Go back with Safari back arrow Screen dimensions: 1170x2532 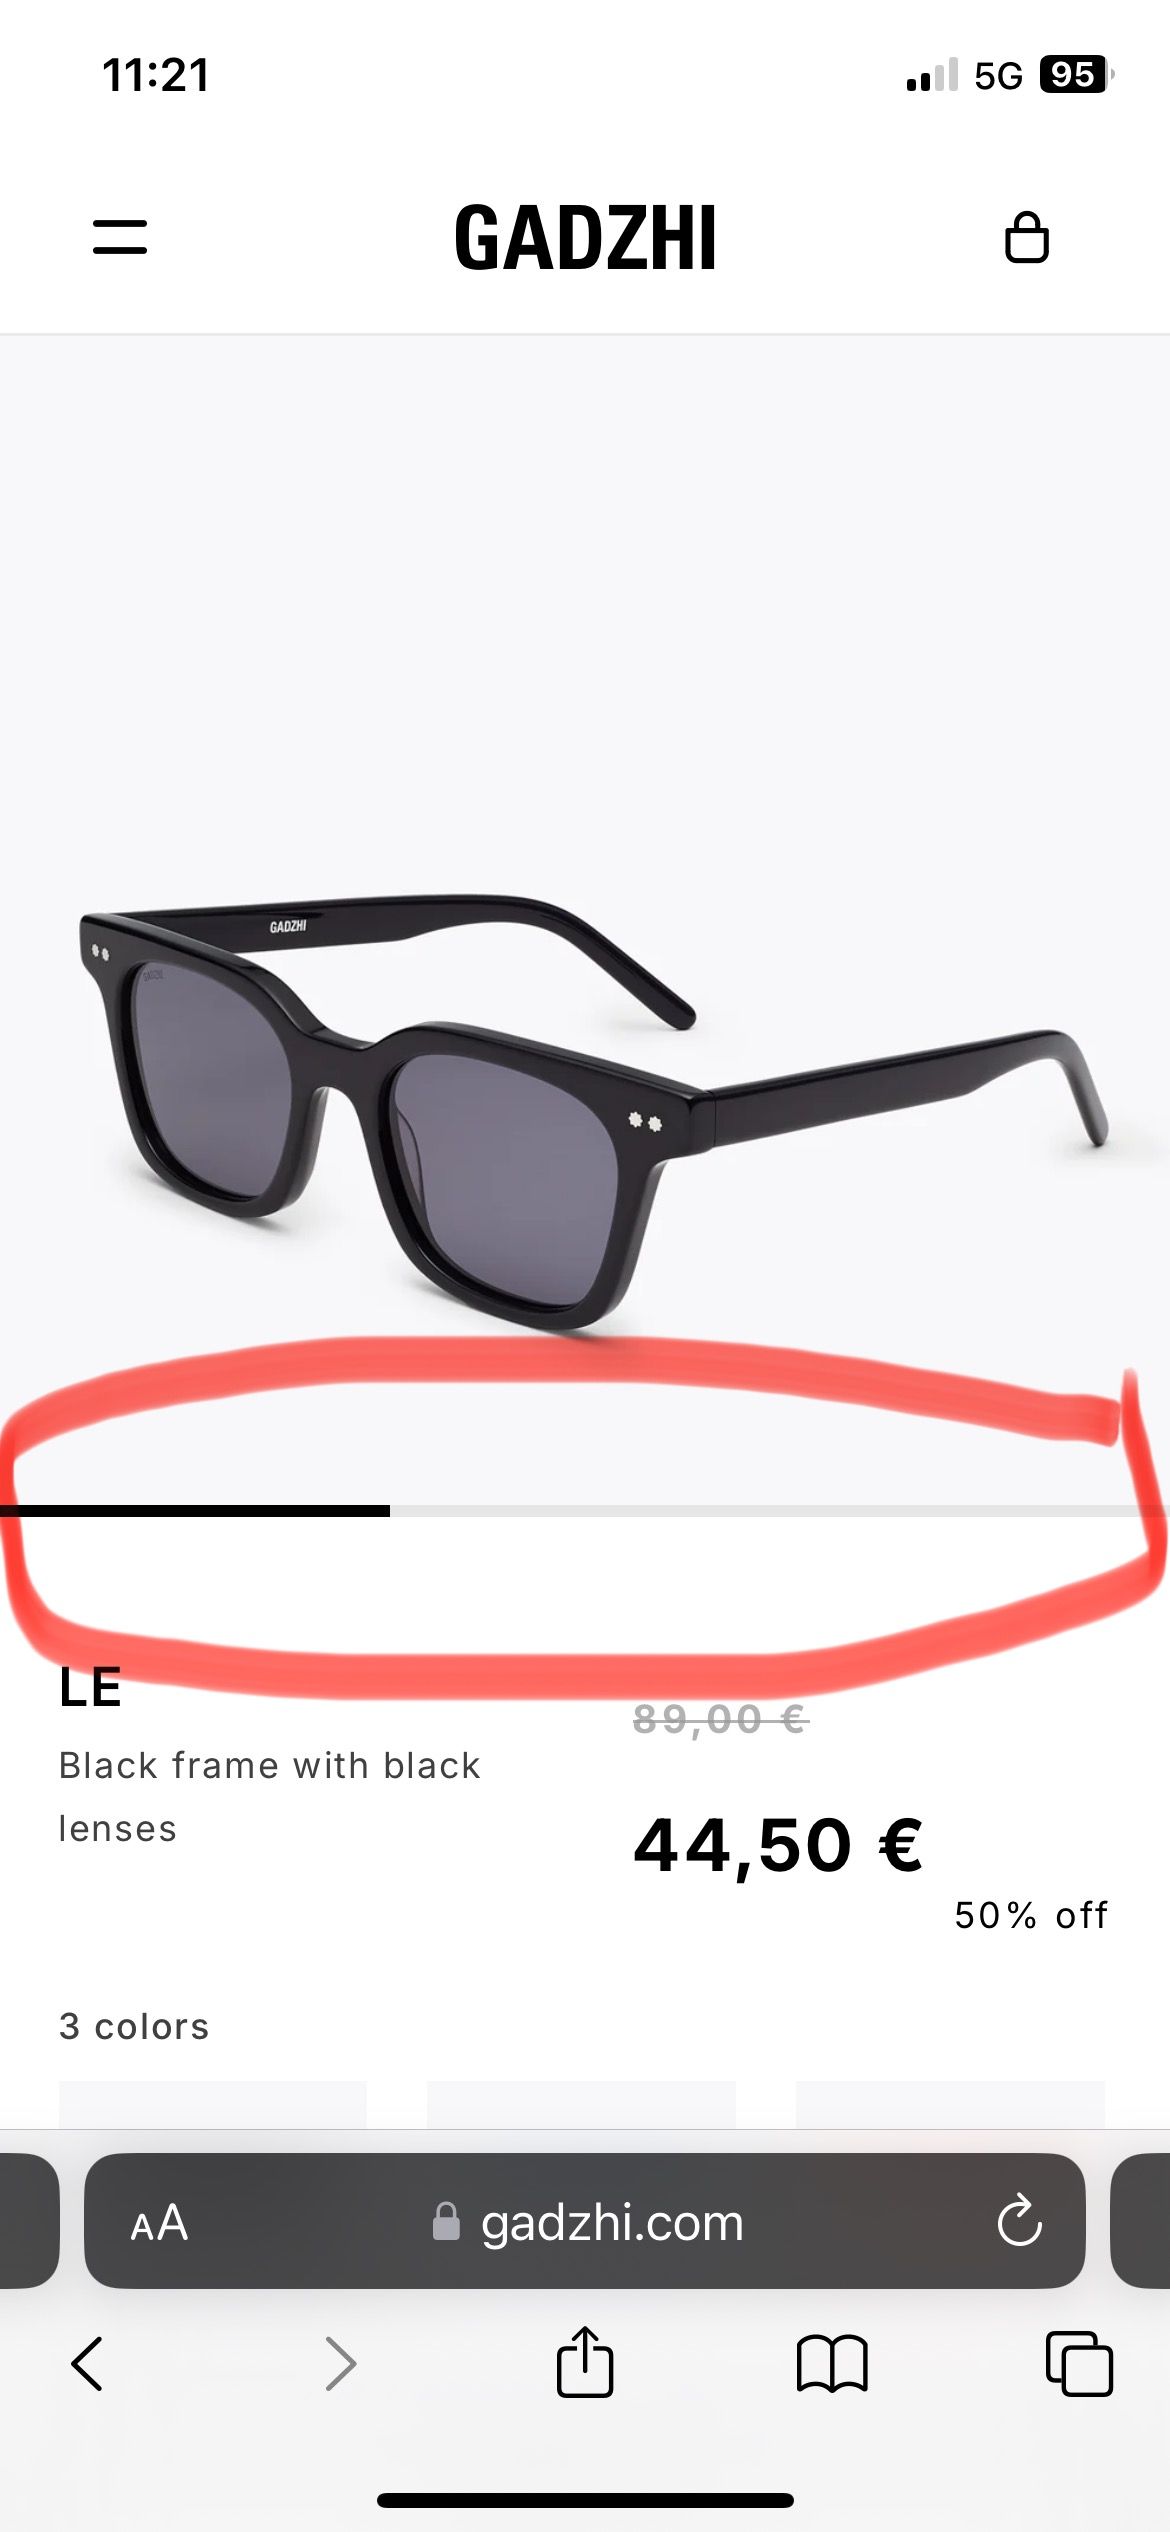pyautogui.click(x=87, y=2364)
